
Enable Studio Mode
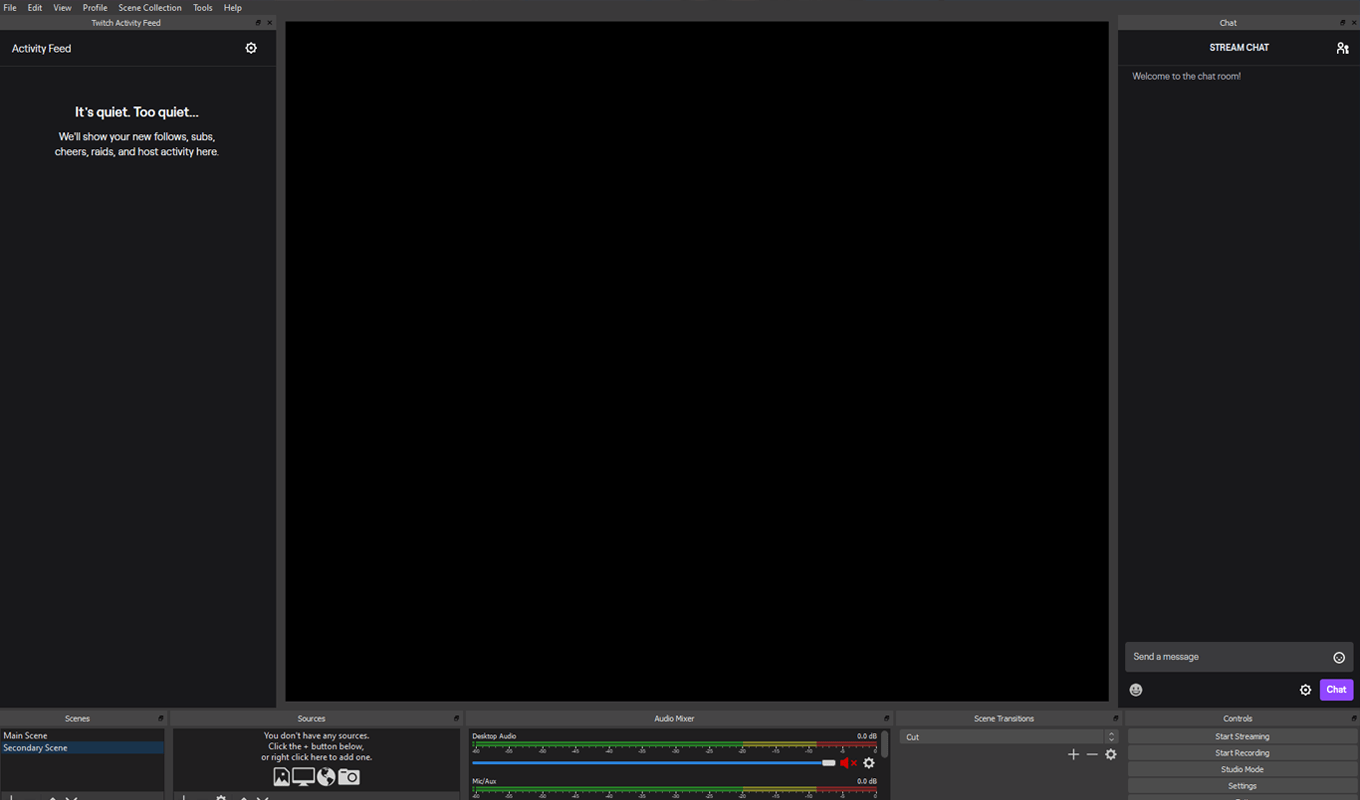click(x=1242, y=770)
